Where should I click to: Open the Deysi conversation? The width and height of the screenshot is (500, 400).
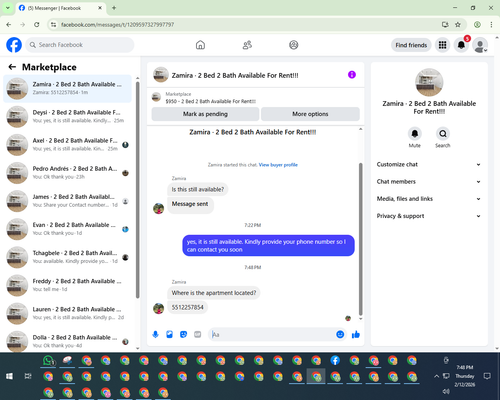click(x=67, y=117)
